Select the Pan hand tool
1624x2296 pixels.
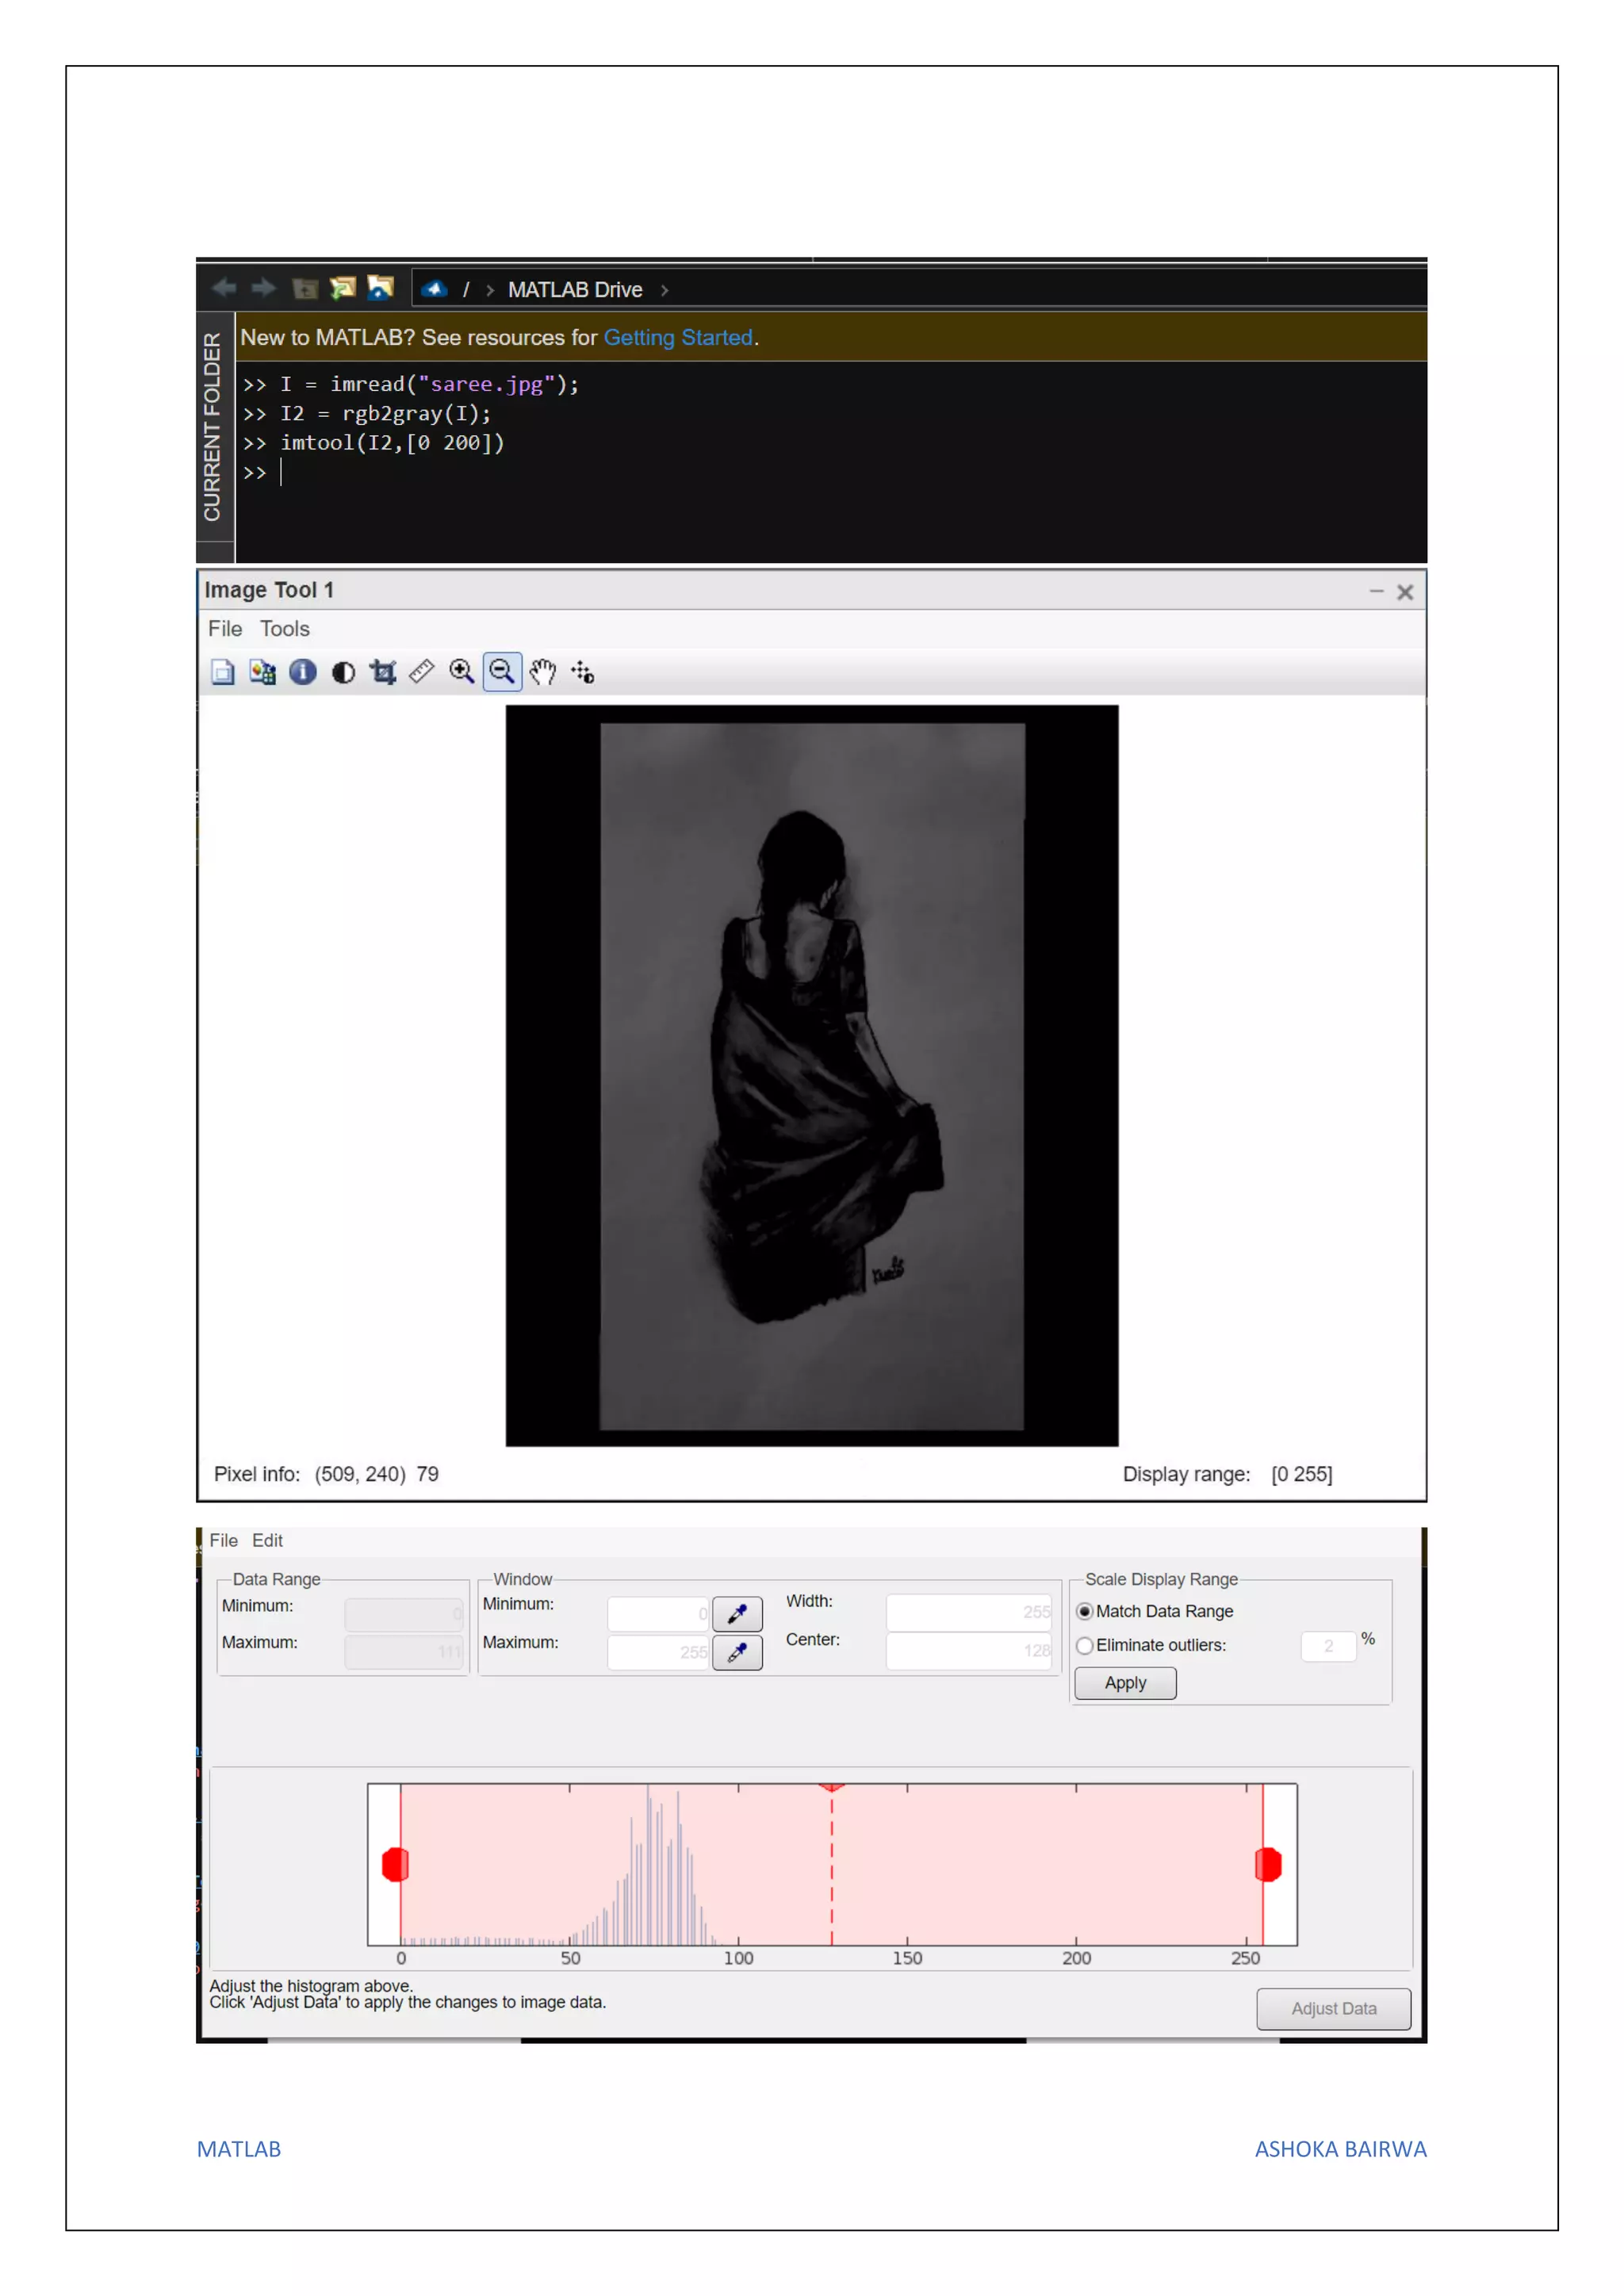[542, 672]
